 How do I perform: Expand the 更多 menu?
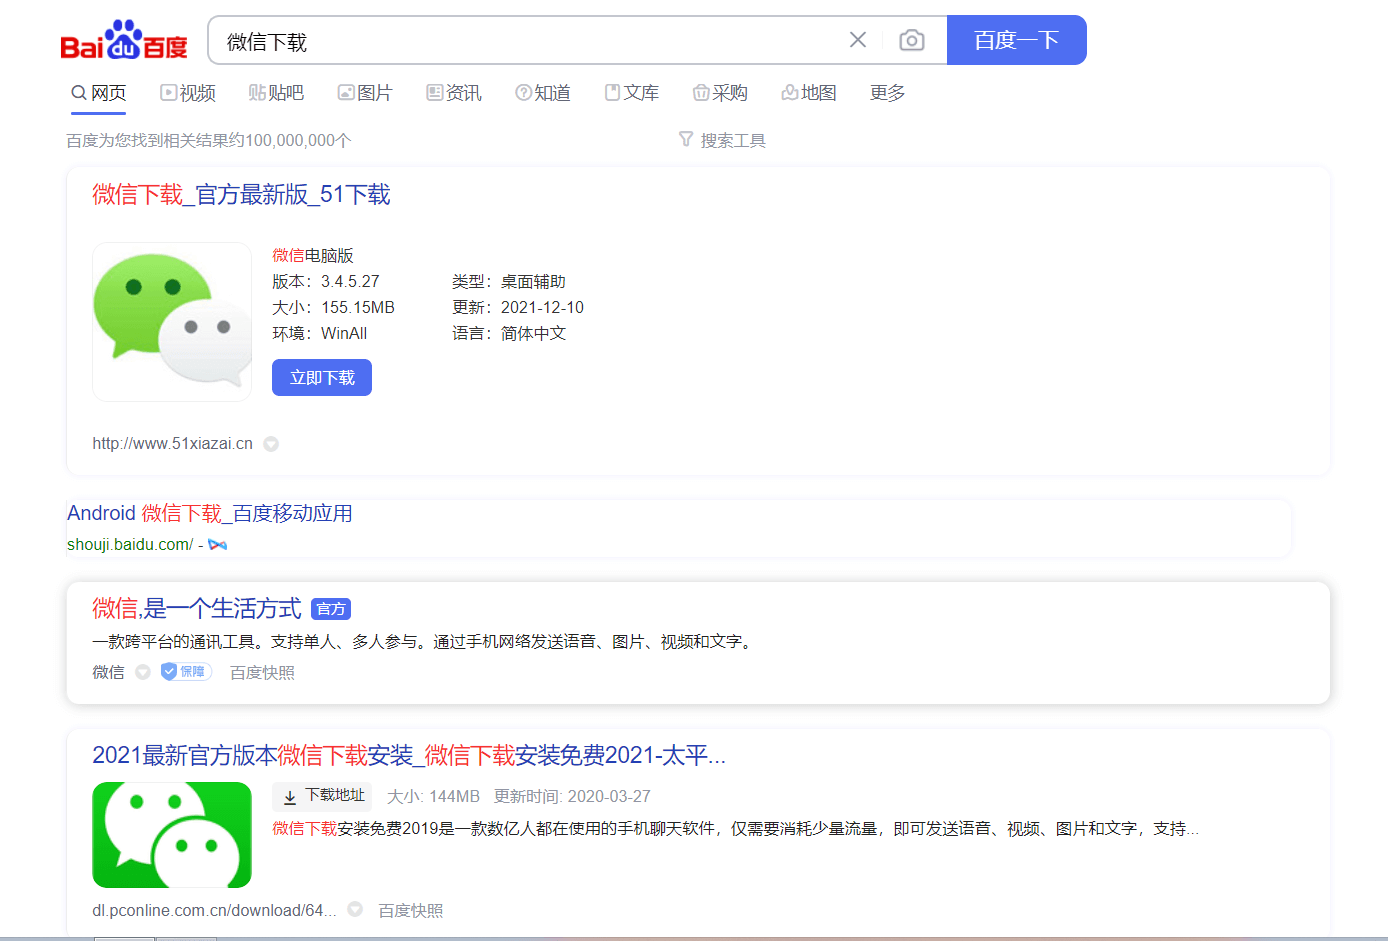[887, 93]
